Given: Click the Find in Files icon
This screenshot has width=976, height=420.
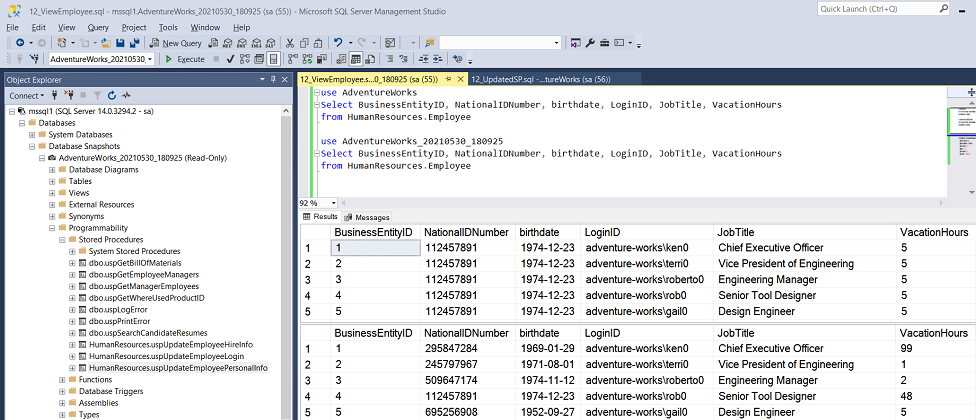Looking at the screenshot, I should (x=429, y=43).
